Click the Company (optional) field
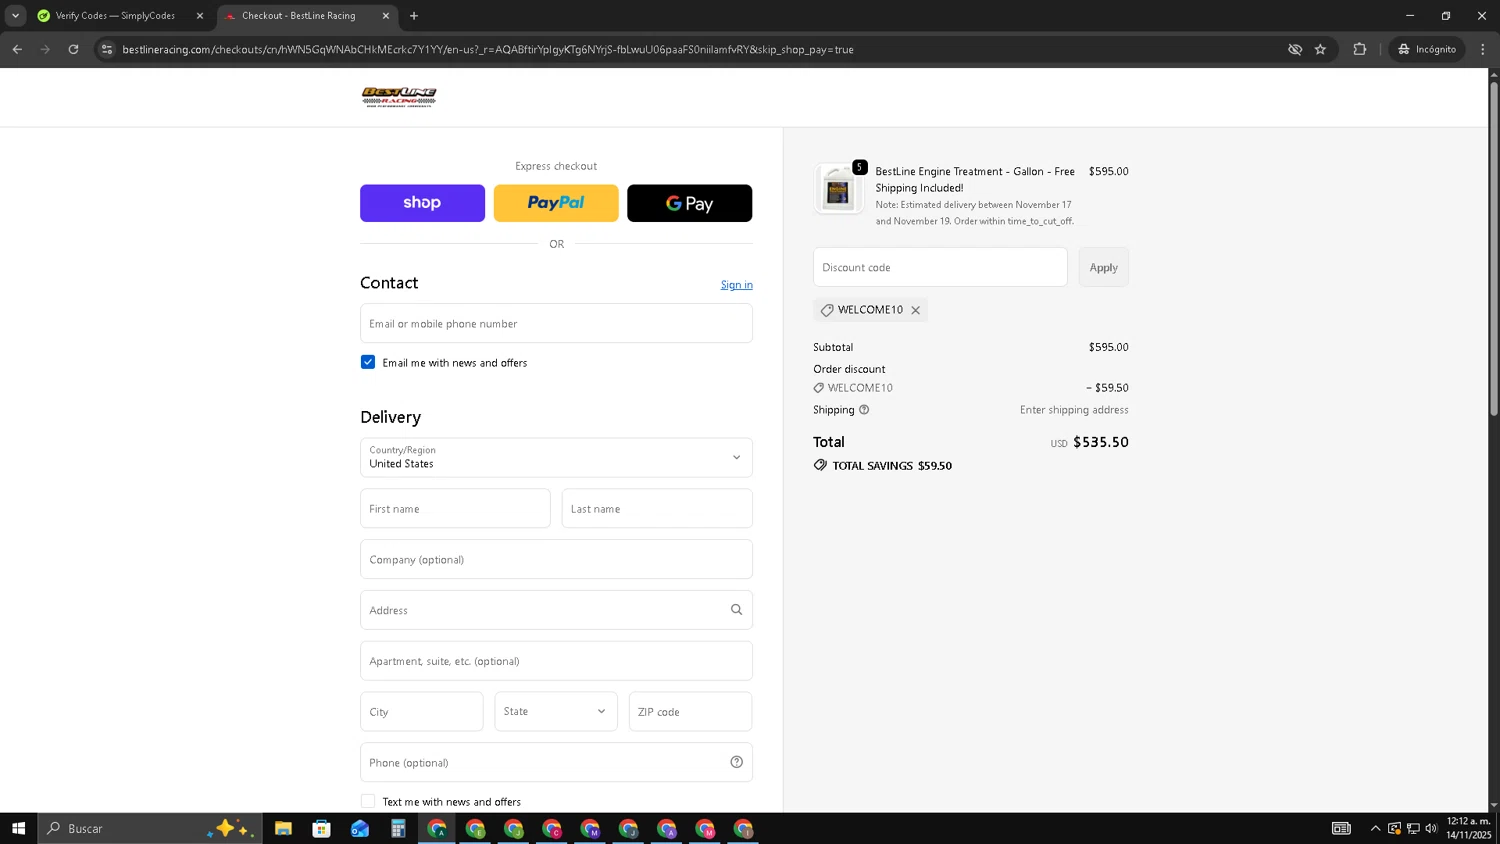 (556, 559)
